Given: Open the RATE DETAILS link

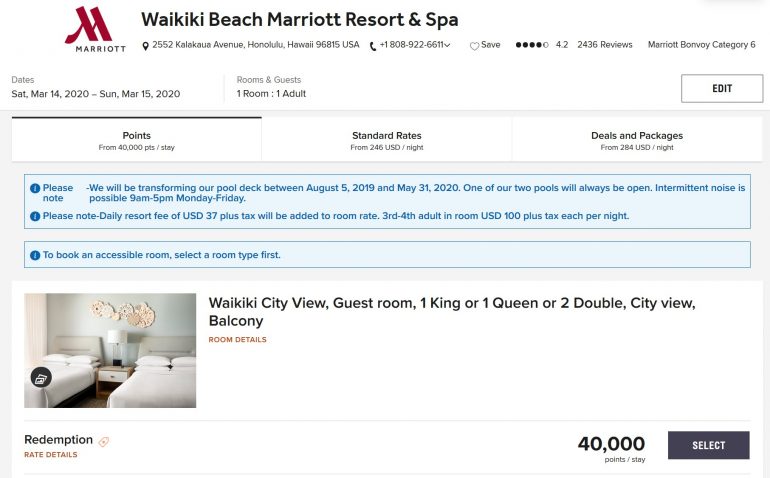Looking at the screenshot, I should coord(50,455).
